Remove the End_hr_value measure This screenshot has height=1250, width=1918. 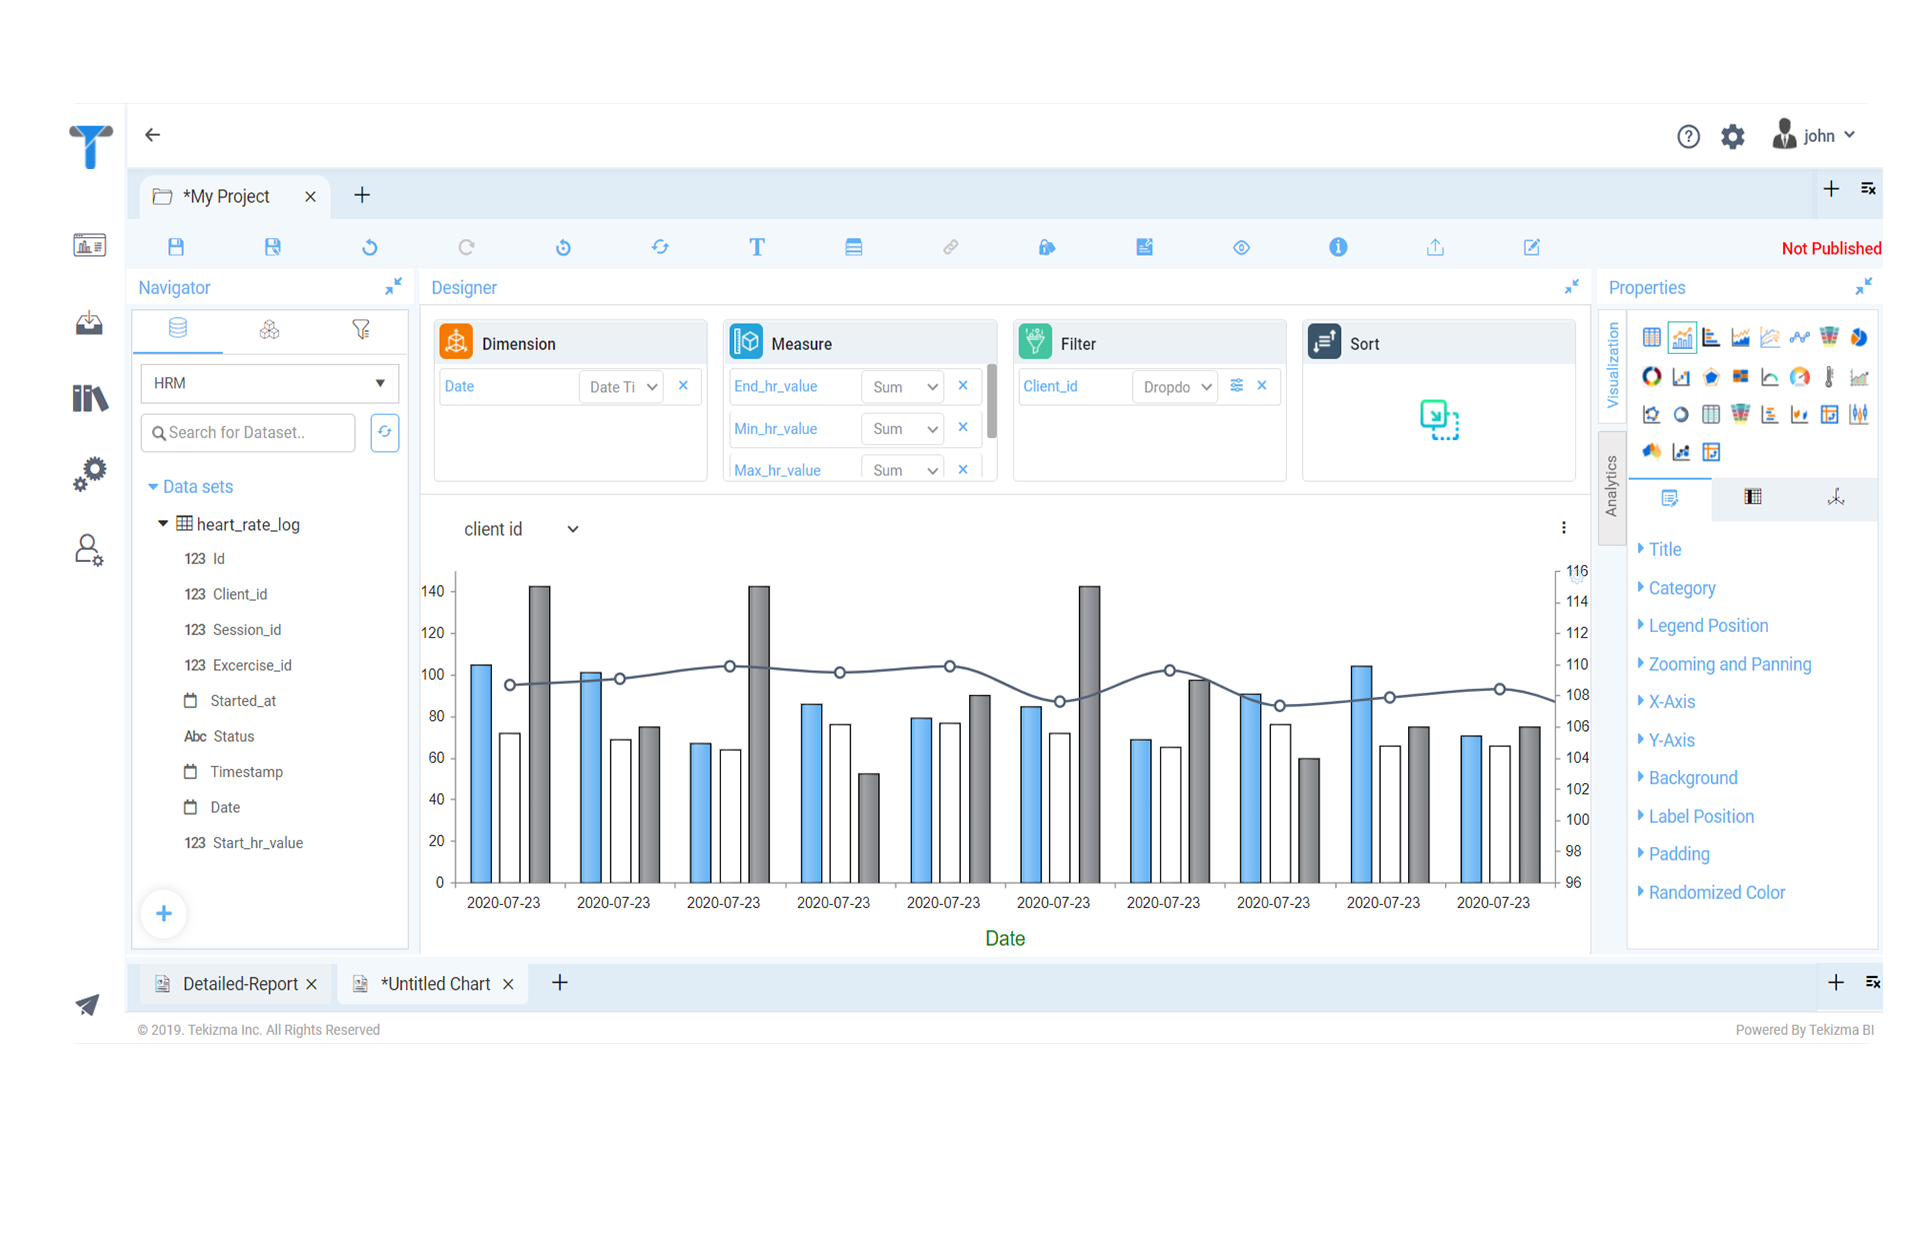pyautogui.click(x=963, y=386)
